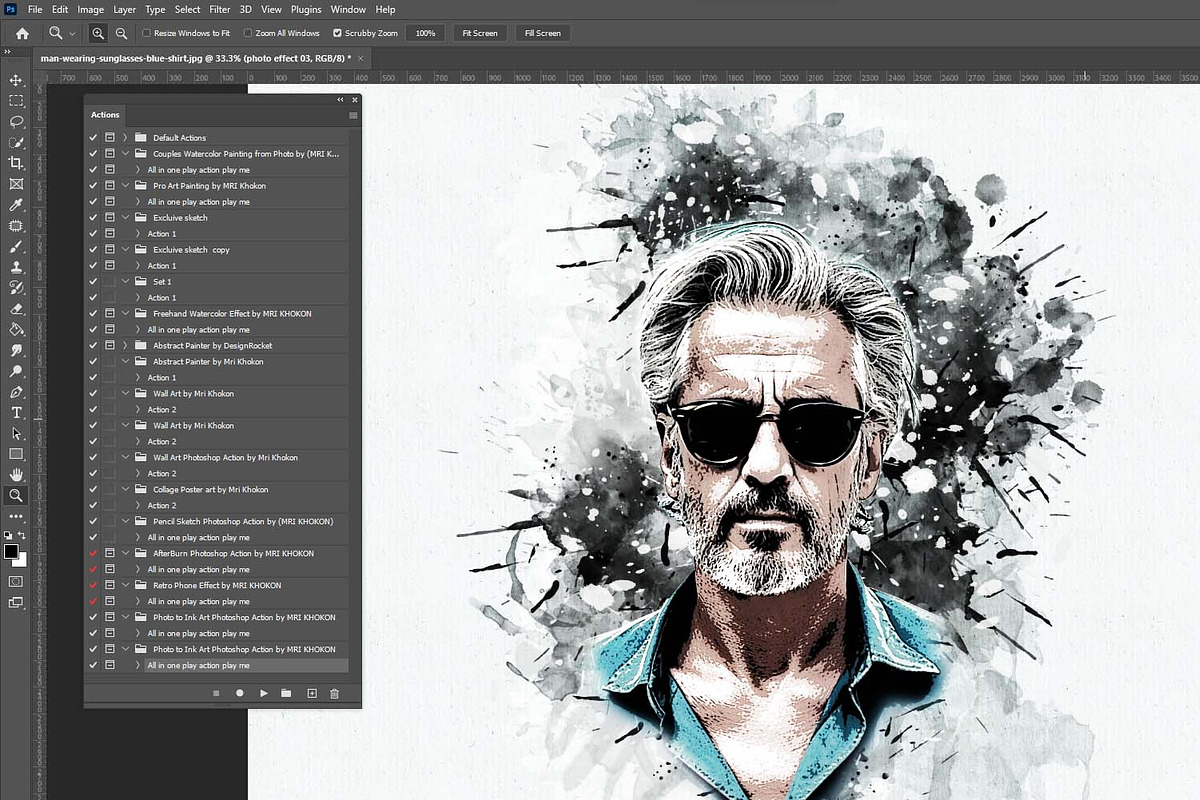Collapse Pencil Sketch Photoshop Action set
Viewport: 1200px width, 800px height.
pyautogui.click(x=125, y=522)
